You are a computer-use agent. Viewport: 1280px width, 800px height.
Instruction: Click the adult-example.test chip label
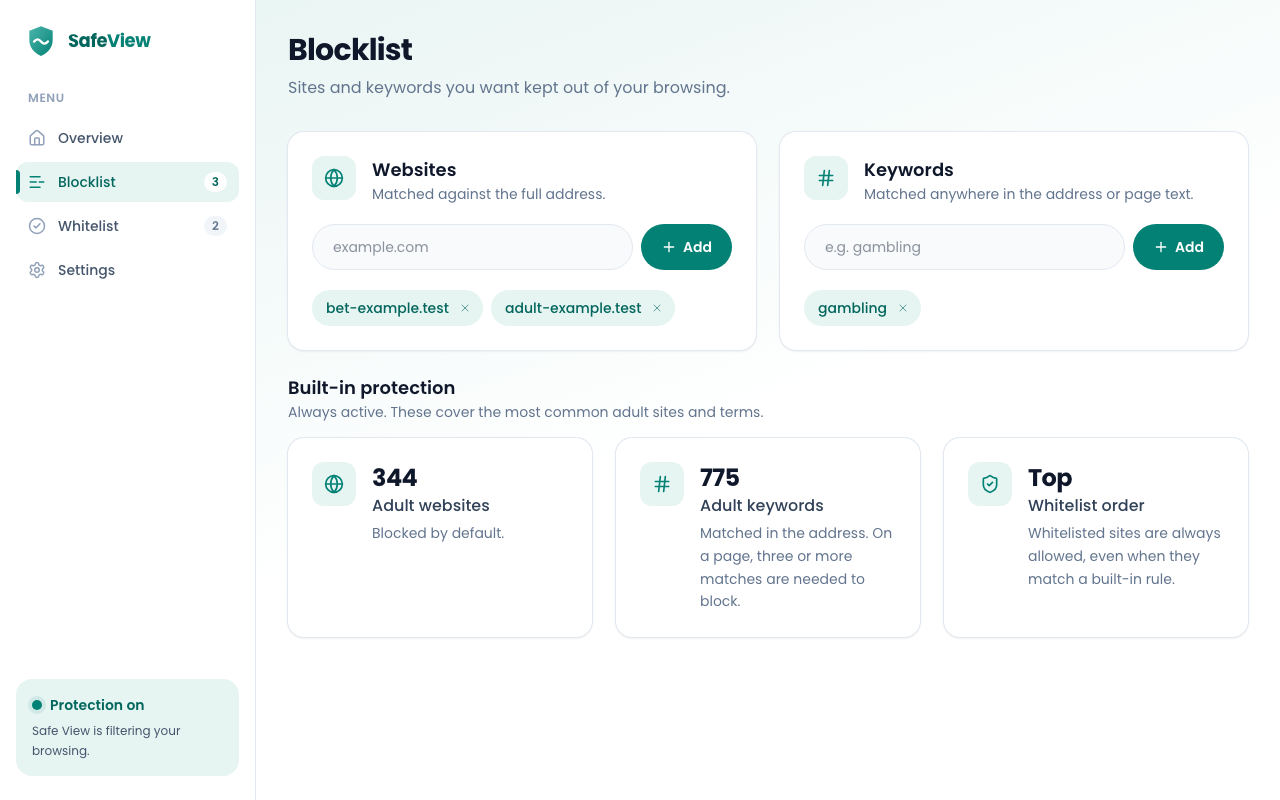573,308
